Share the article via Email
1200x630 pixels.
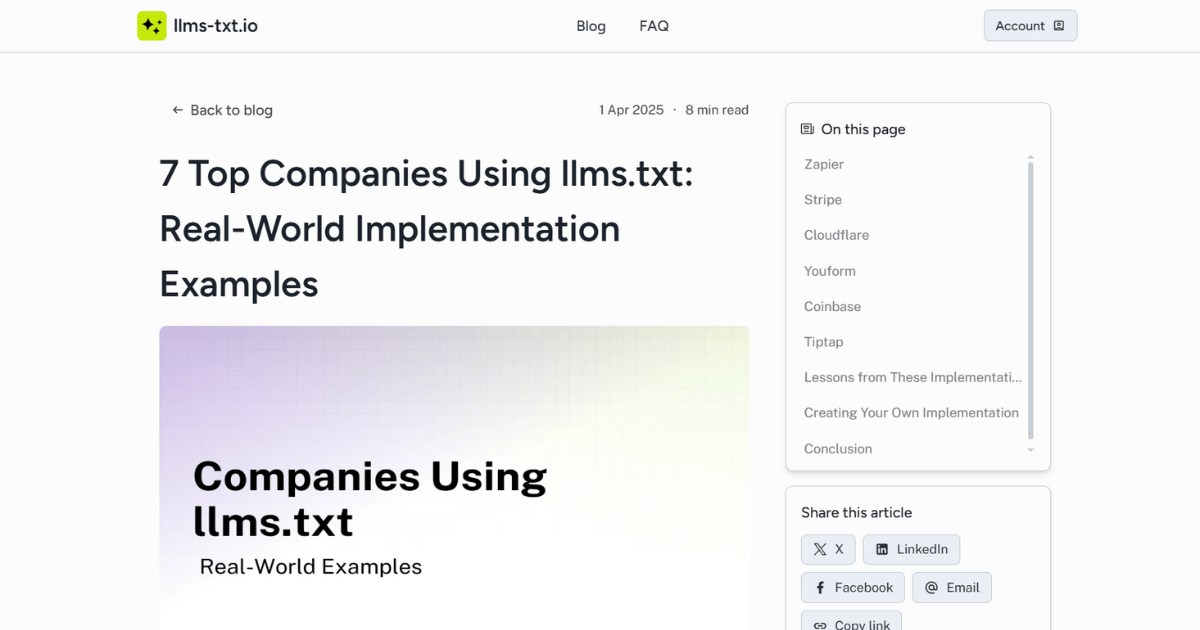(x=952, y=587)
